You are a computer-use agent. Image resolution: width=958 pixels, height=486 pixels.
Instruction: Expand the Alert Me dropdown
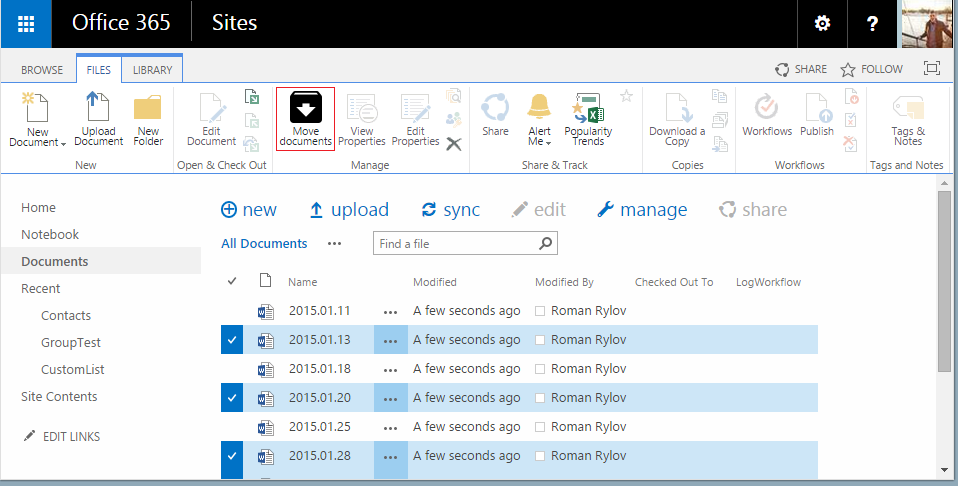[539, 142]
